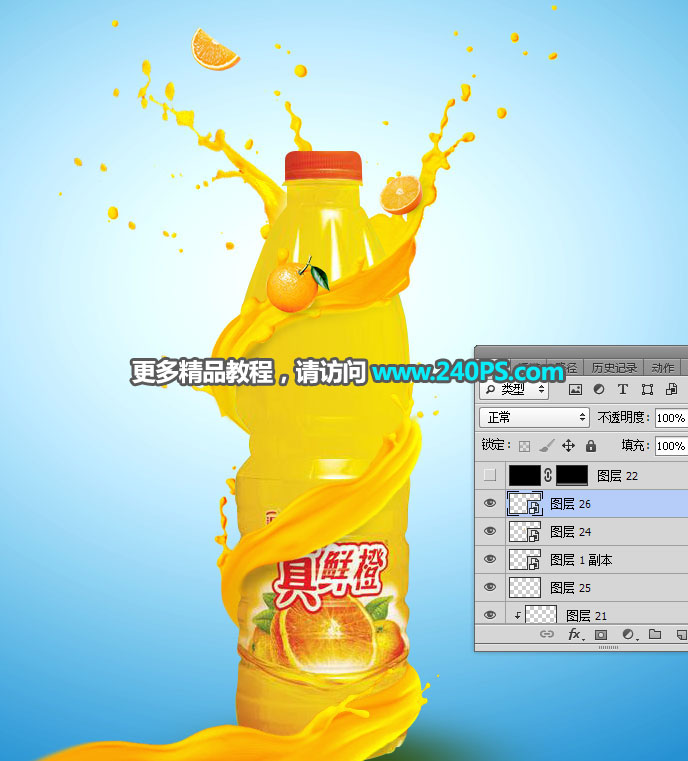
Task: Create new adjustment layer icon
Action: click(628, 634)
